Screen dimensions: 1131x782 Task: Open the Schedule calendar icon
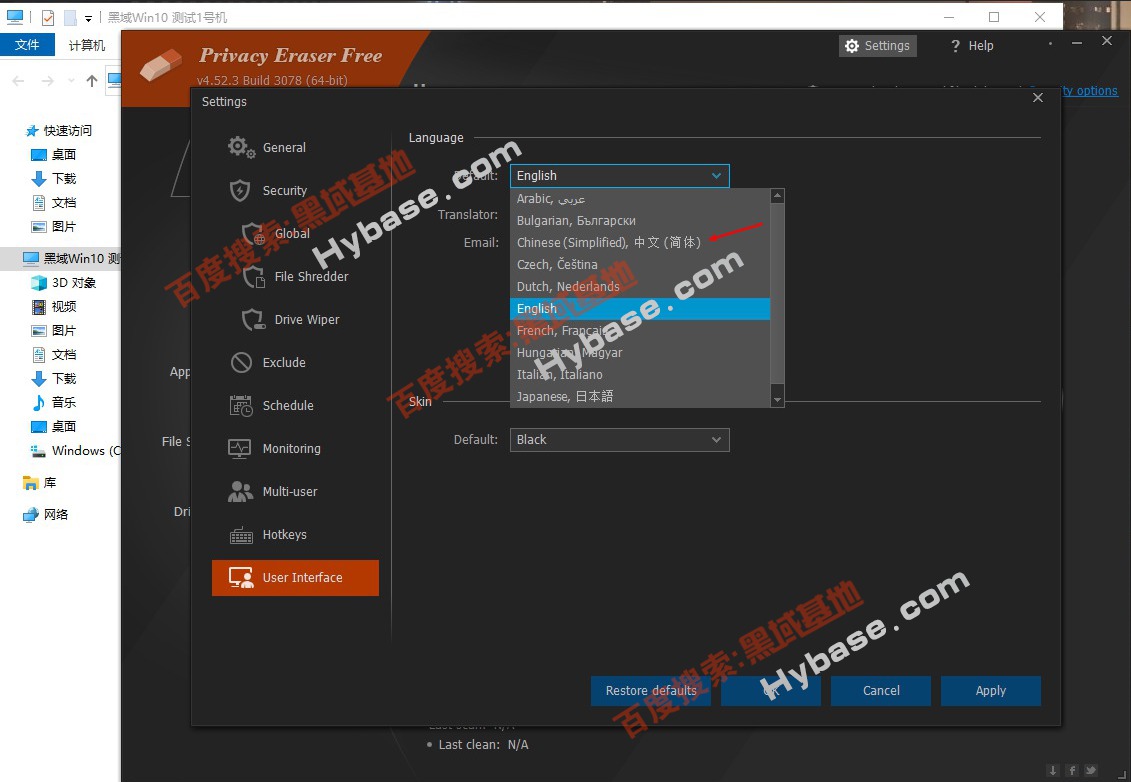241,405
